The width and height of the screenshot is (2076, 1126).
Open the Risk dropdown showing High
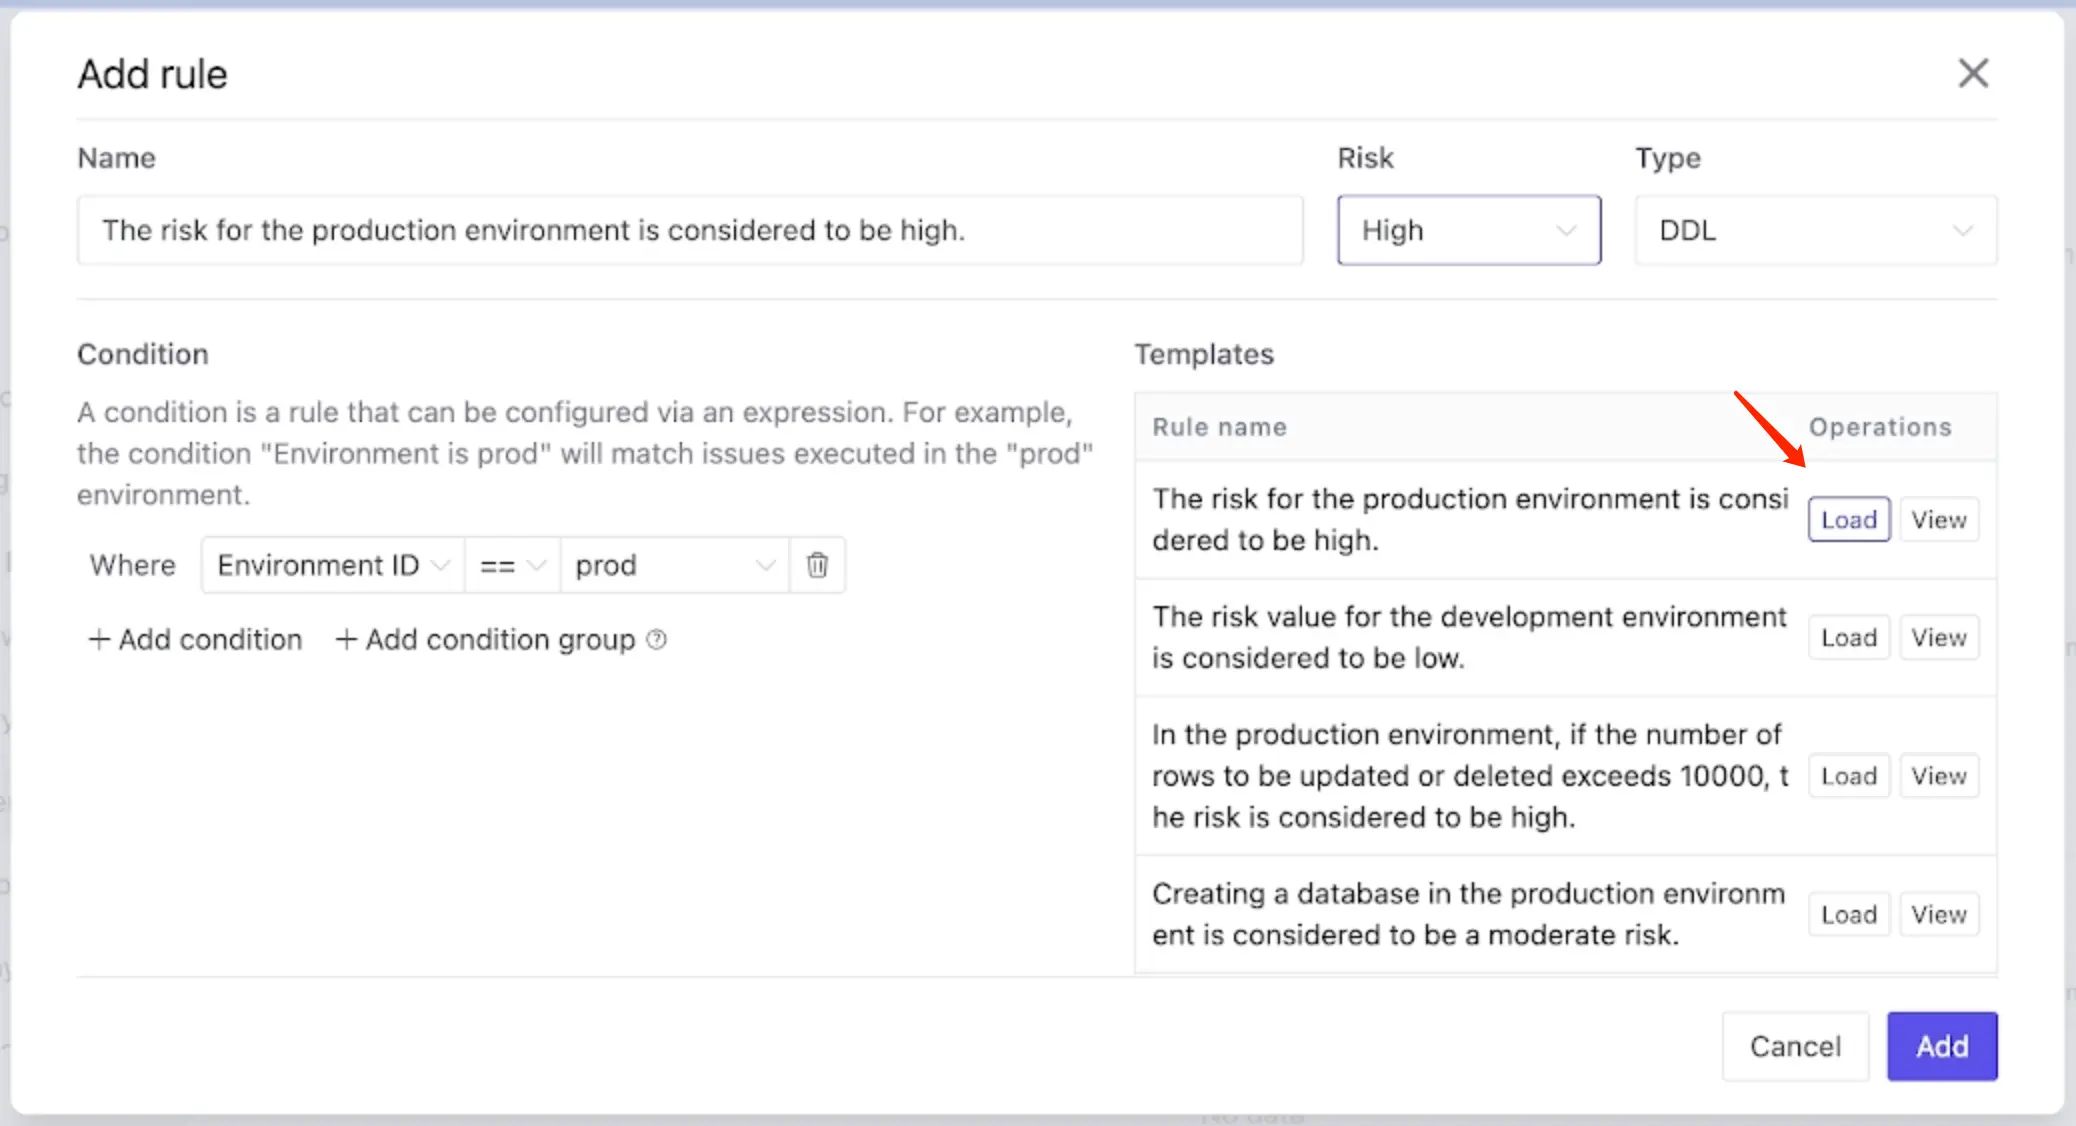[x=1468, y=230]
